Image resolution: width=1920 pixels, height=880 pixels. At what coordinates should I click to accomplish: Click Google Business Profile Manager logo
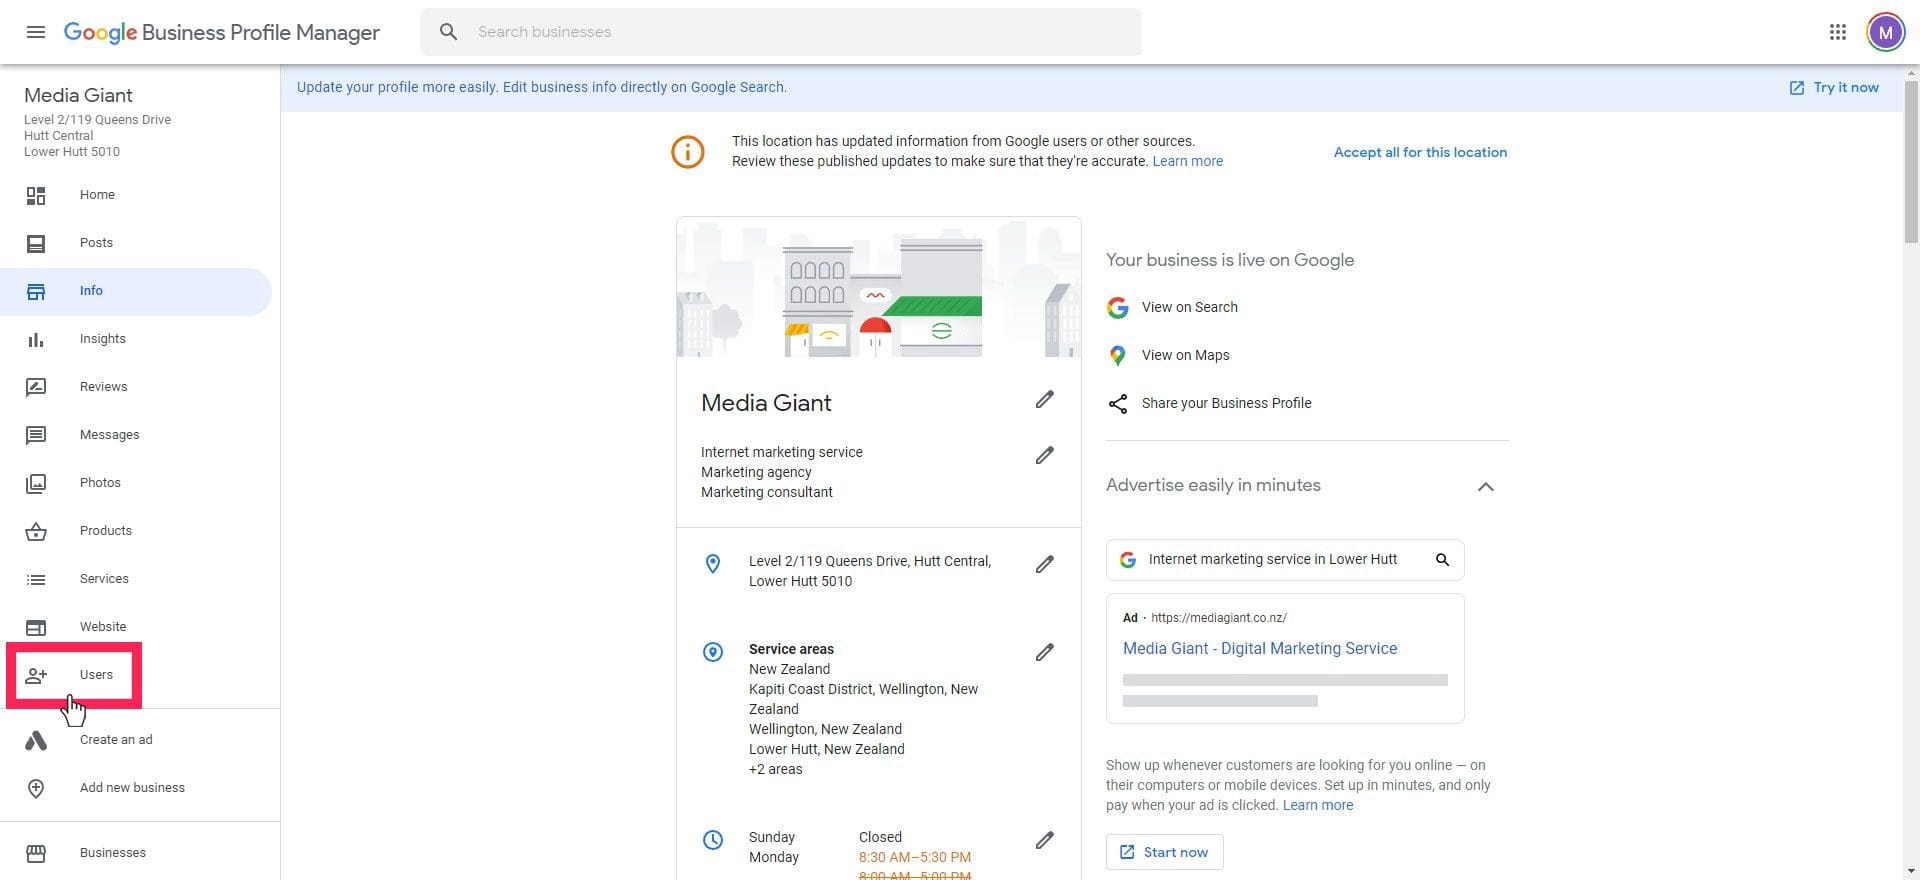[x=221, y=32]
